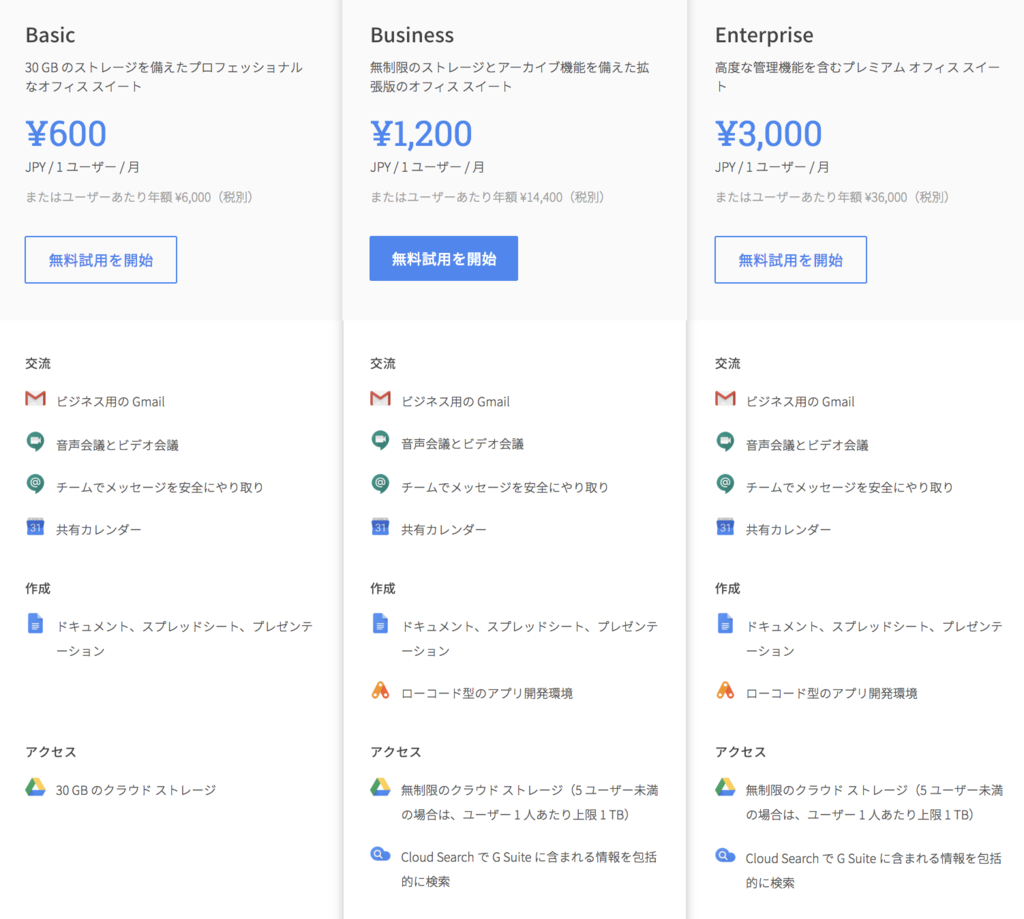Click 'ローコード型のアプリ開発環境' in Business plan
The height and width of the screenshot is (919, 1024).
[x=487, y=693]
